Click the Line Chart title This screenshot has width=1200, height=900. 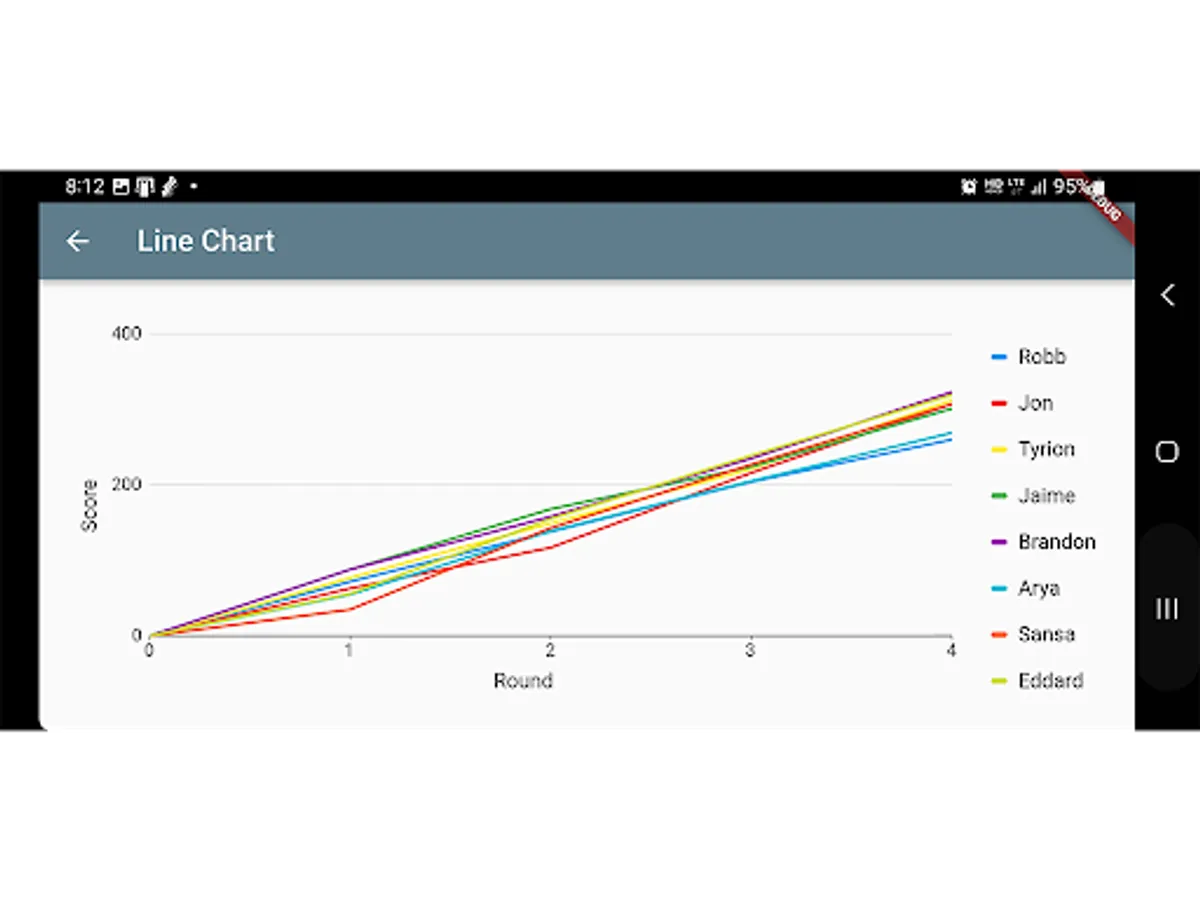pyautogui.click(x=206, y=241)
